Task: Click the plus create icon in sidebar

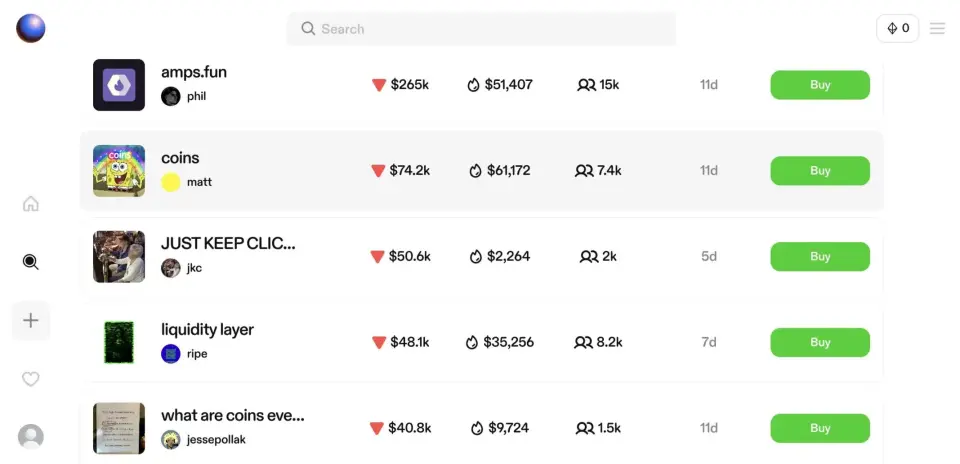Action: pos(31,321)
